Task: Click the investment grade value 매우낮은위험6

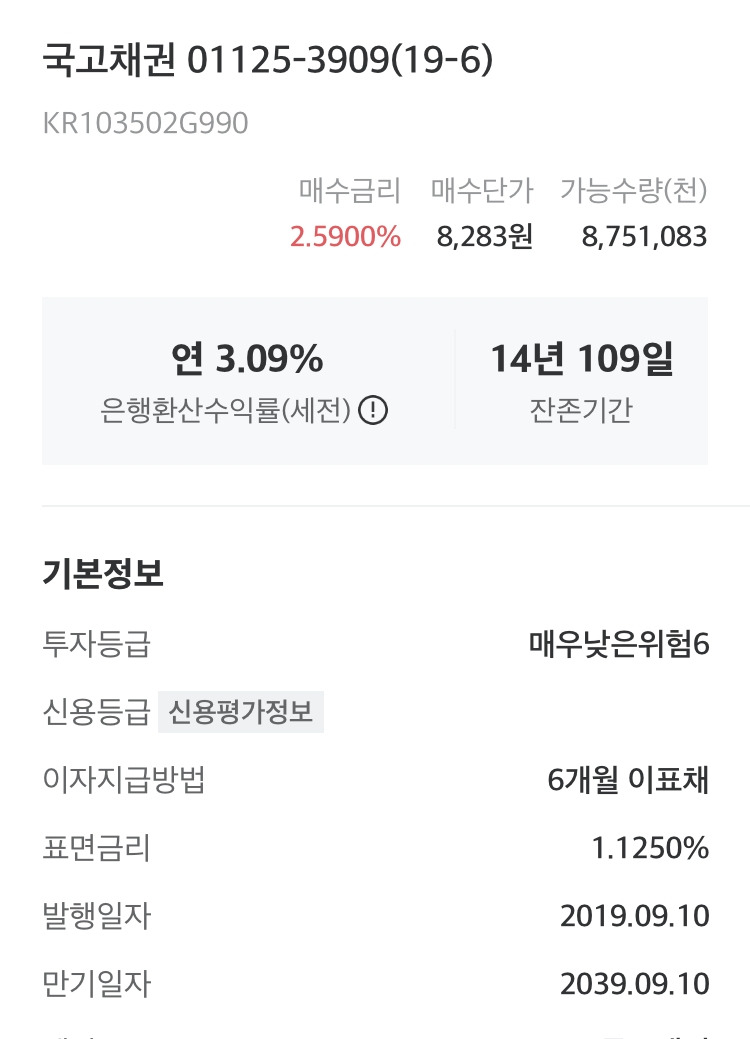Action: click(x=619, y=644)
